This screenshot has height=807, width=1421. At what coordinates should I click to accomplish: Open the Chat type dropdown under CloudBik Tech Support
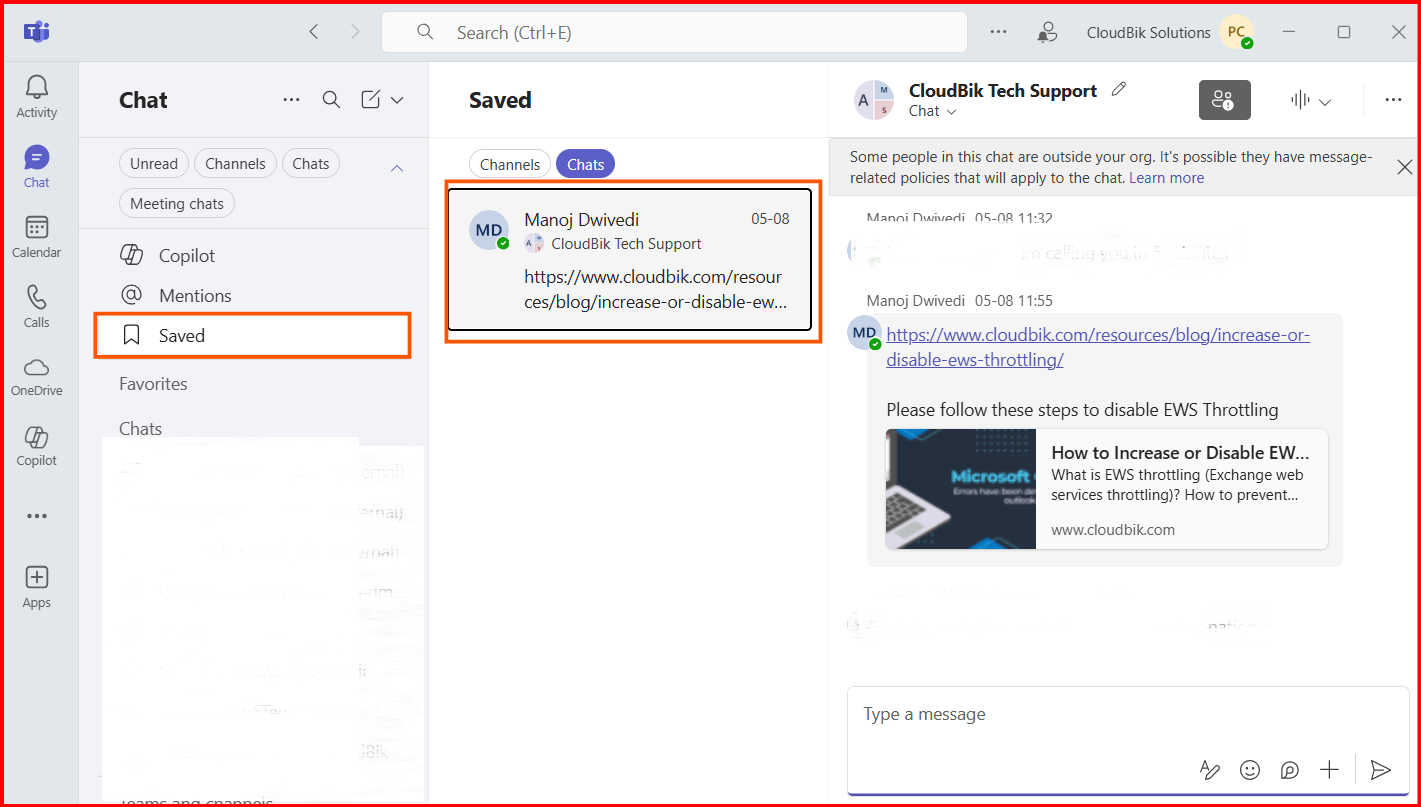click(x=930, y=111)
